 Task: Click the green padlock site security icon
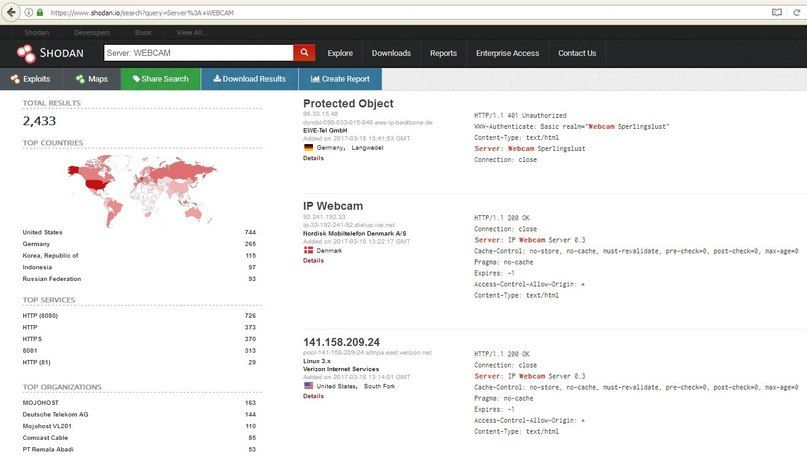(40, 13)
